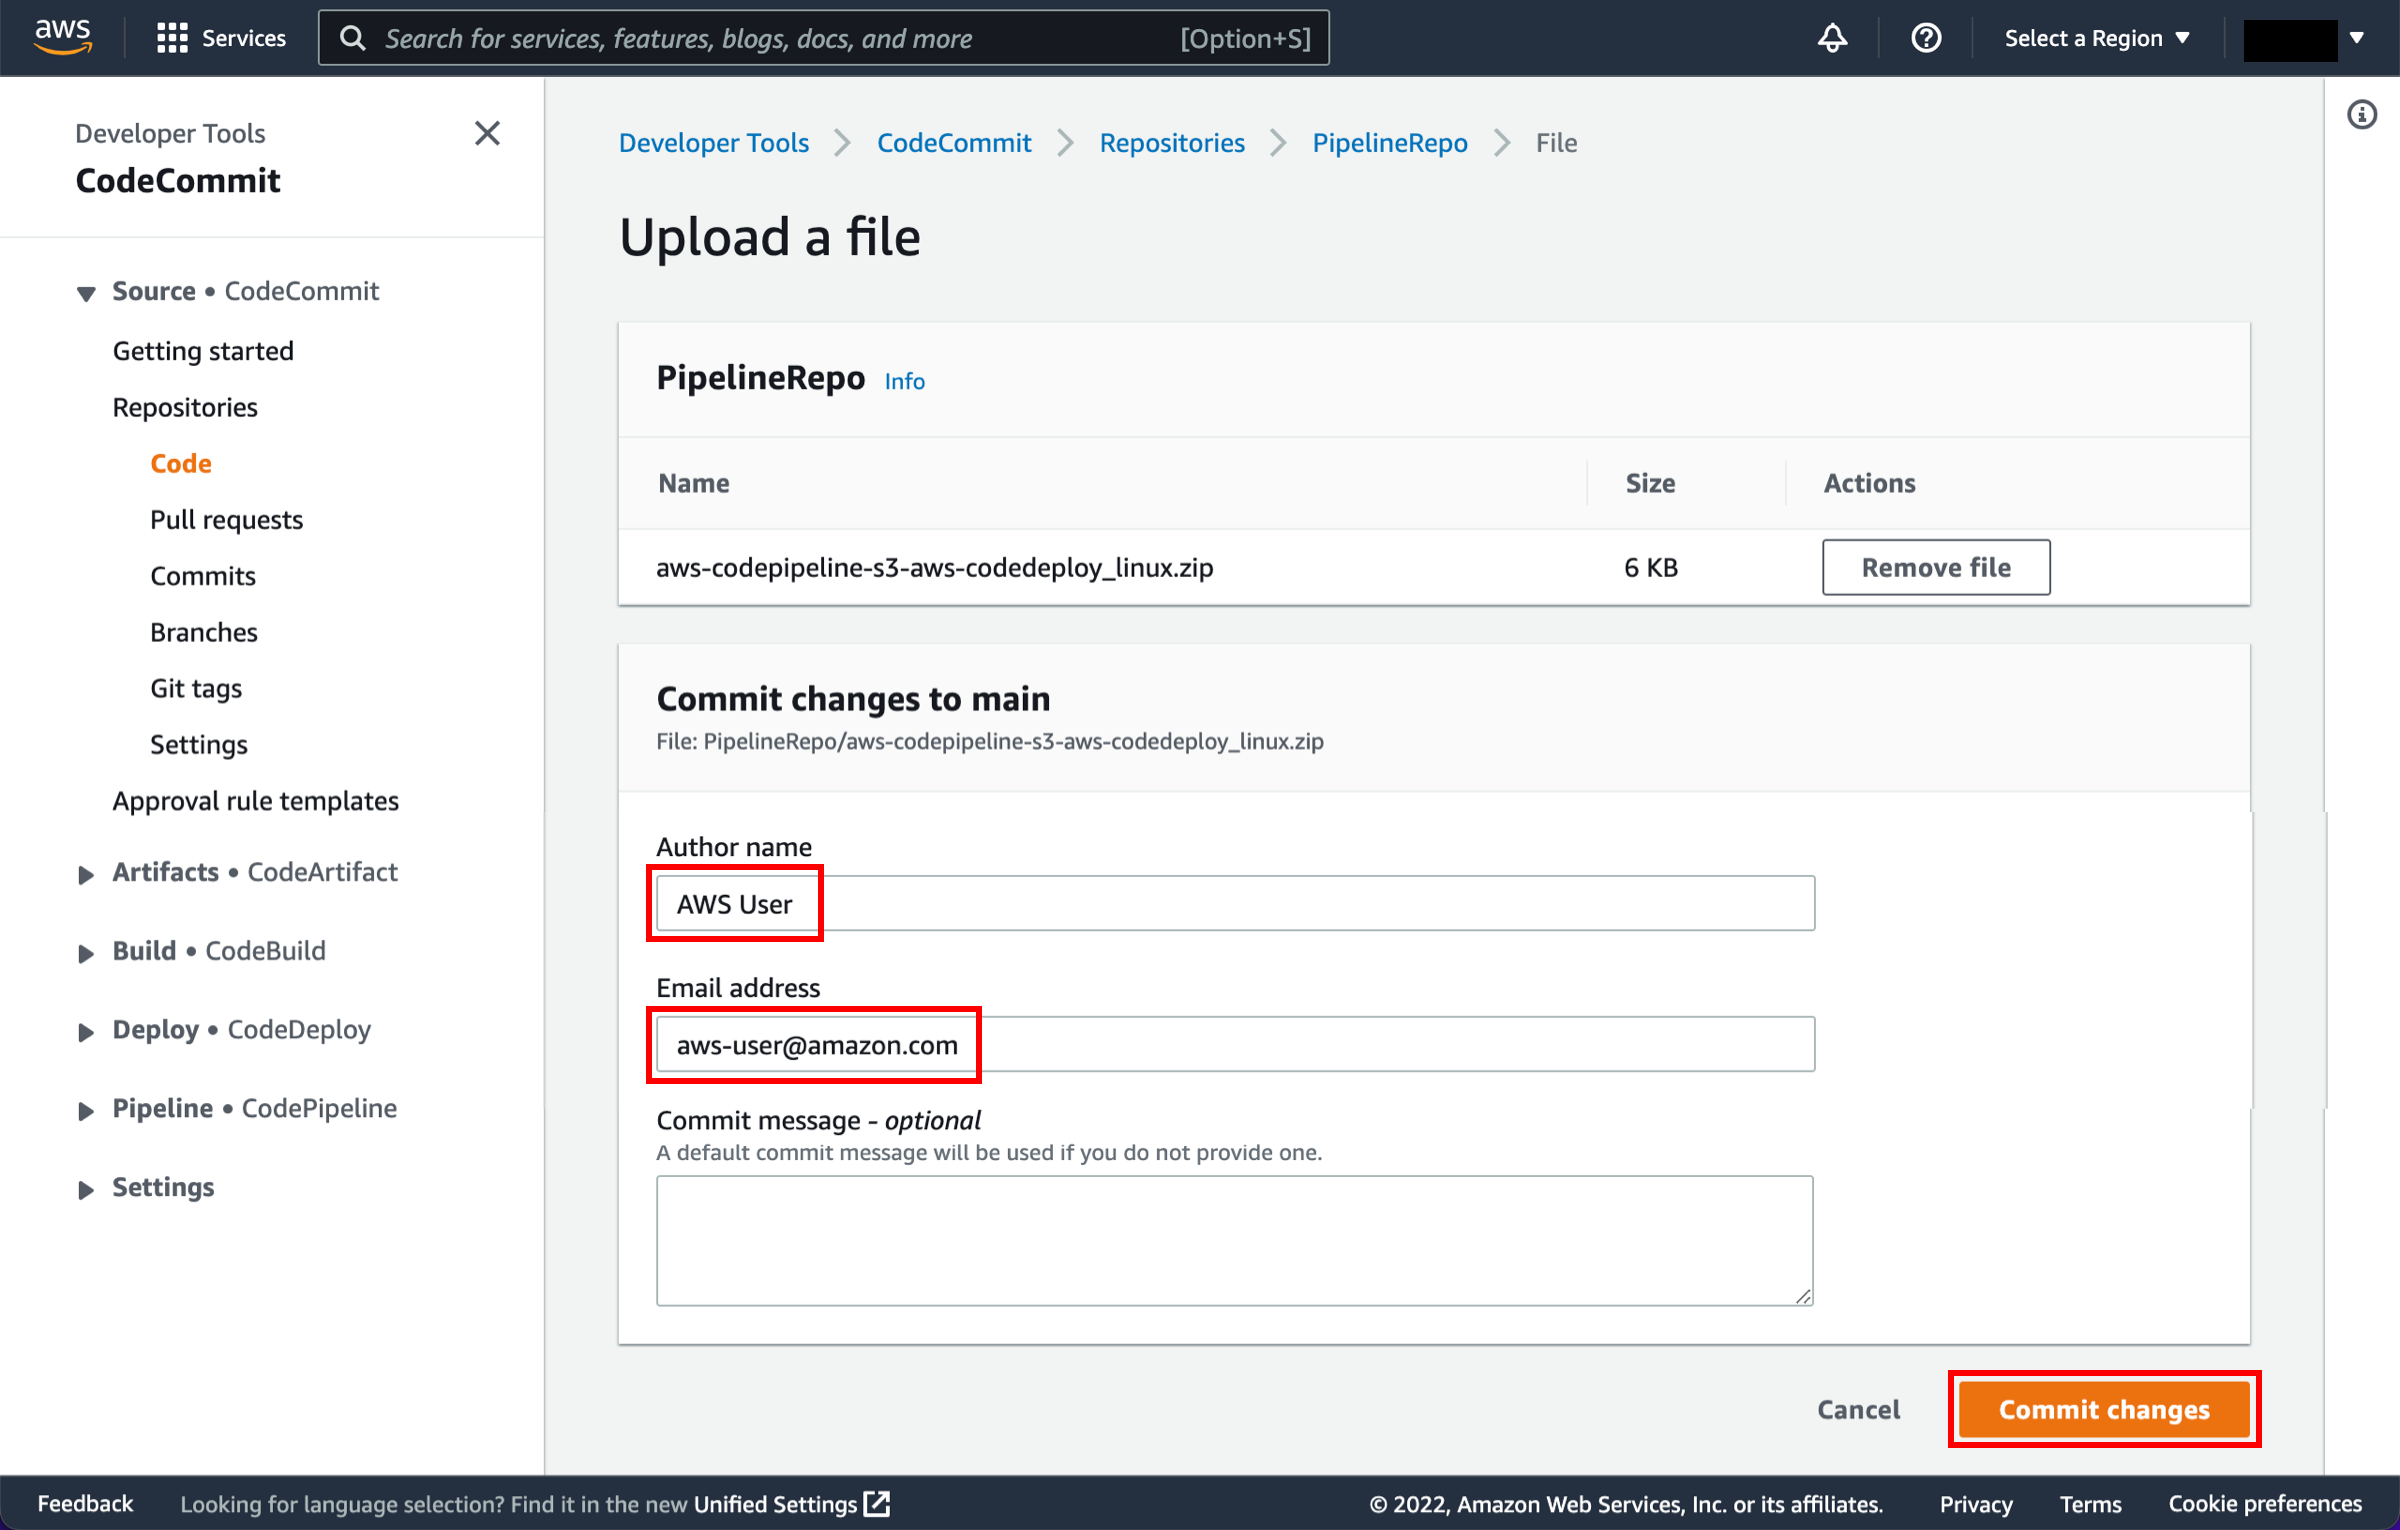This screenshot has height=1530, width=2400.
Task: Open Repositories in sidebar
Action: click(185, 407)
